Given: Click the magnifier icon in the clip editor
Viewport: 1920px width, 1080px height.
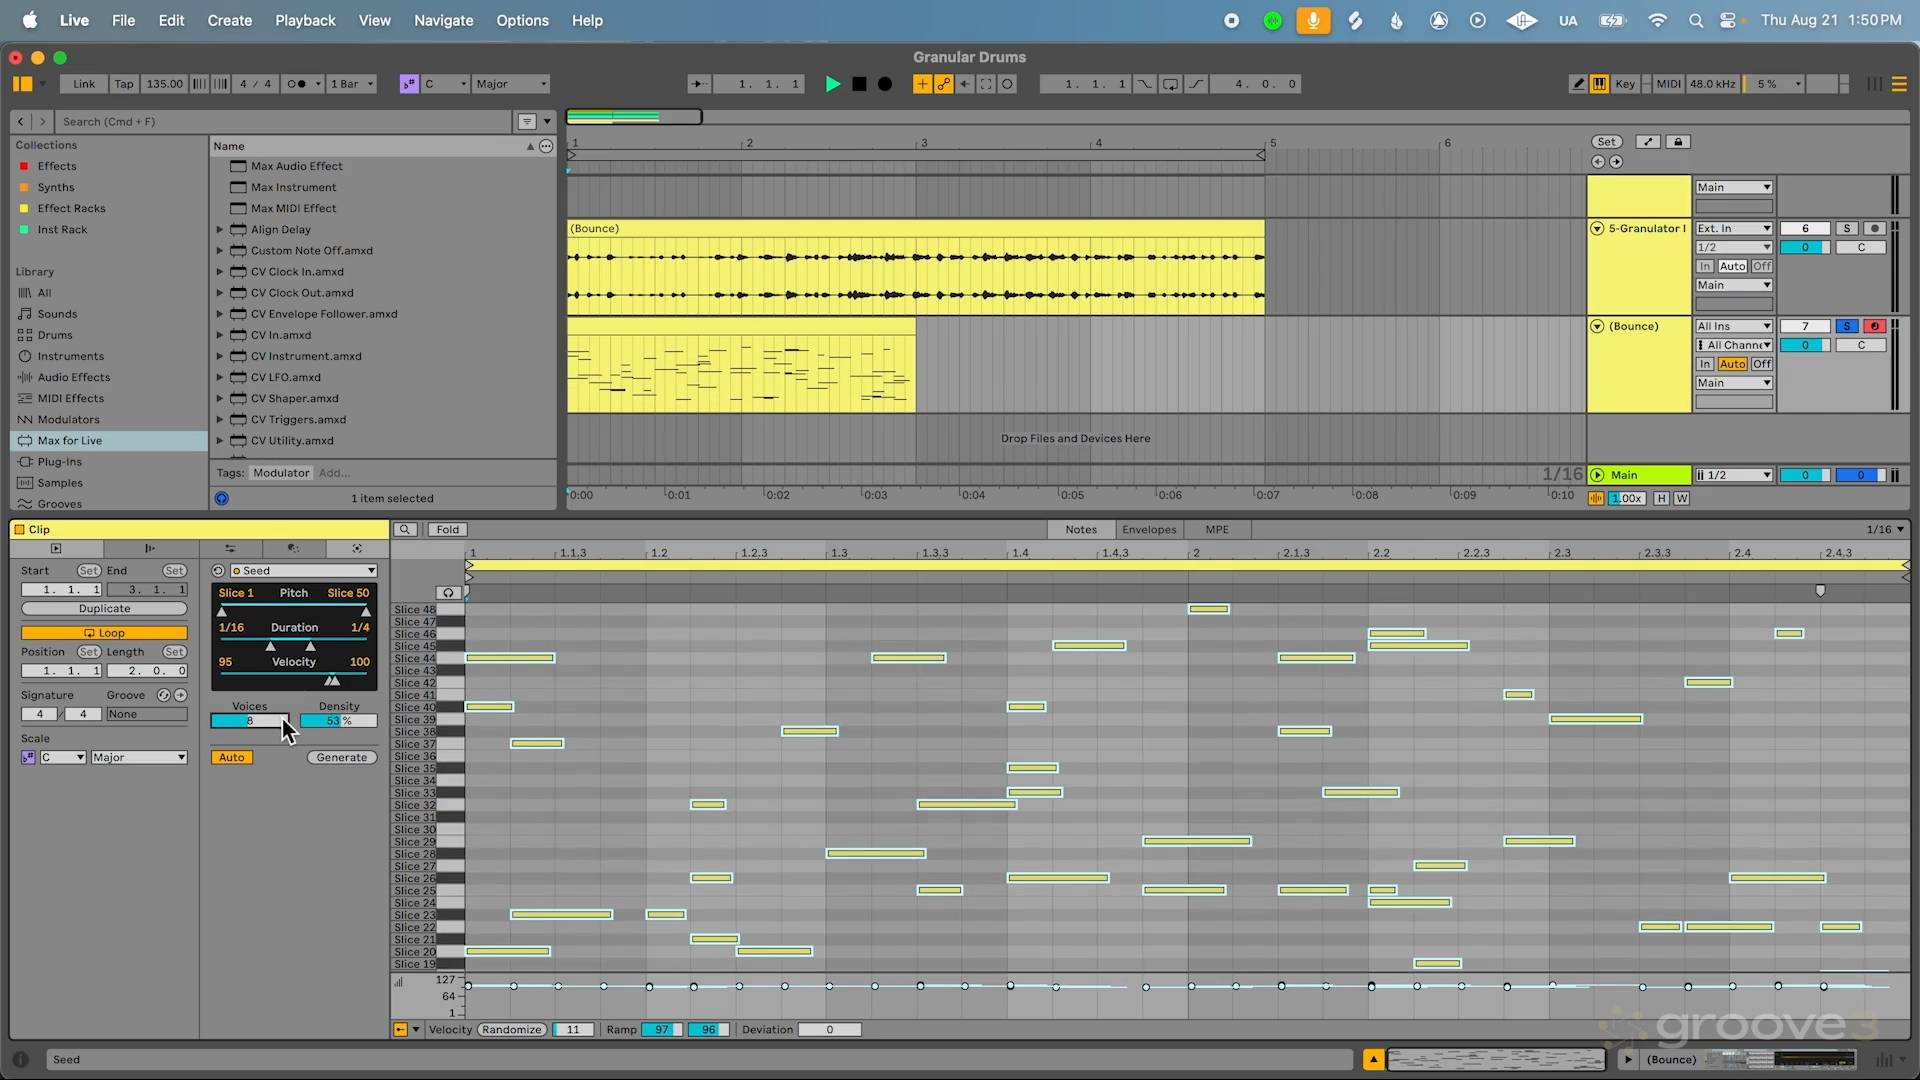Looking at the screenshot, I should pyautogui.click(x=405, y=530).
